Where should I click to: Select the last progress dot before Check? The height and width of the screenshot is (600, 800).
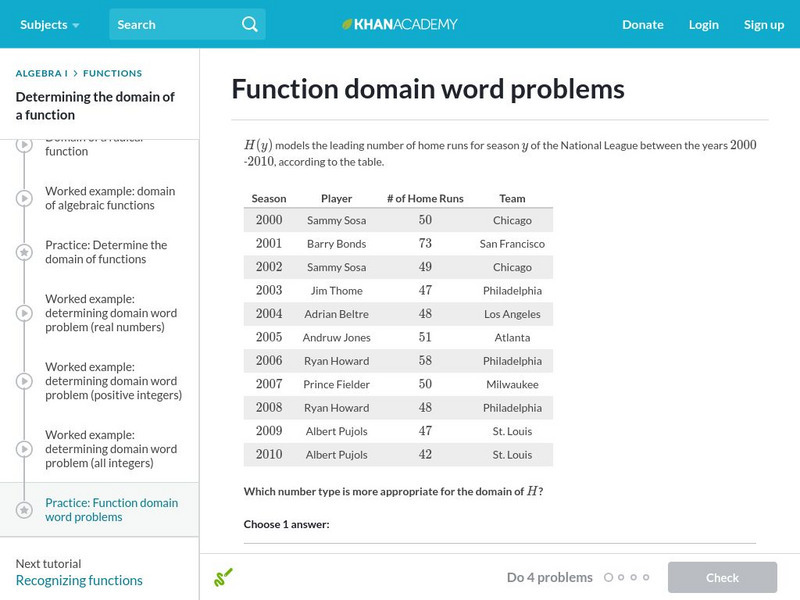[x=646, y=577]
